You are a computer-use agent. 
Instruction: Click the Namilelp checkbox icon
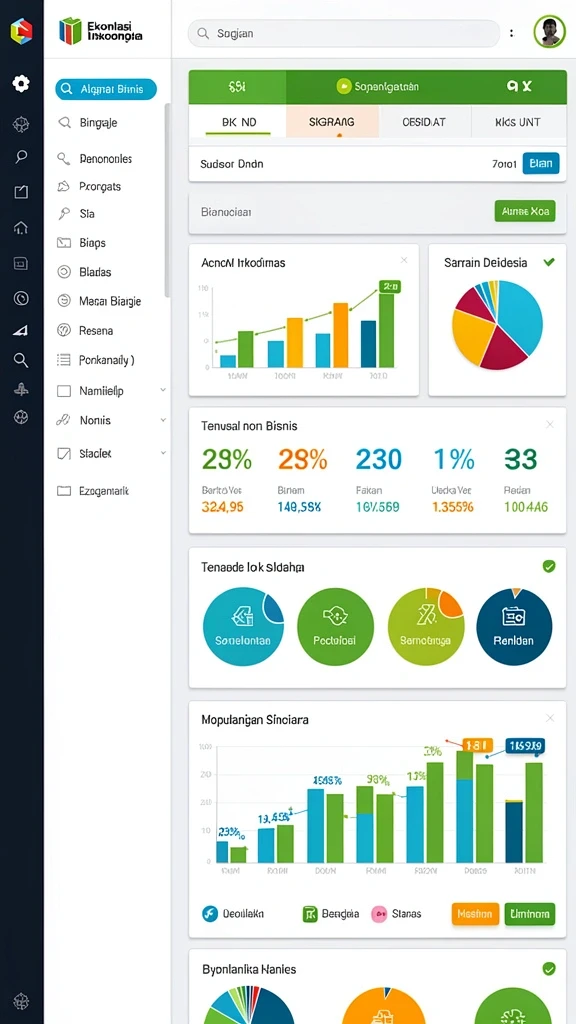(64, 391)
